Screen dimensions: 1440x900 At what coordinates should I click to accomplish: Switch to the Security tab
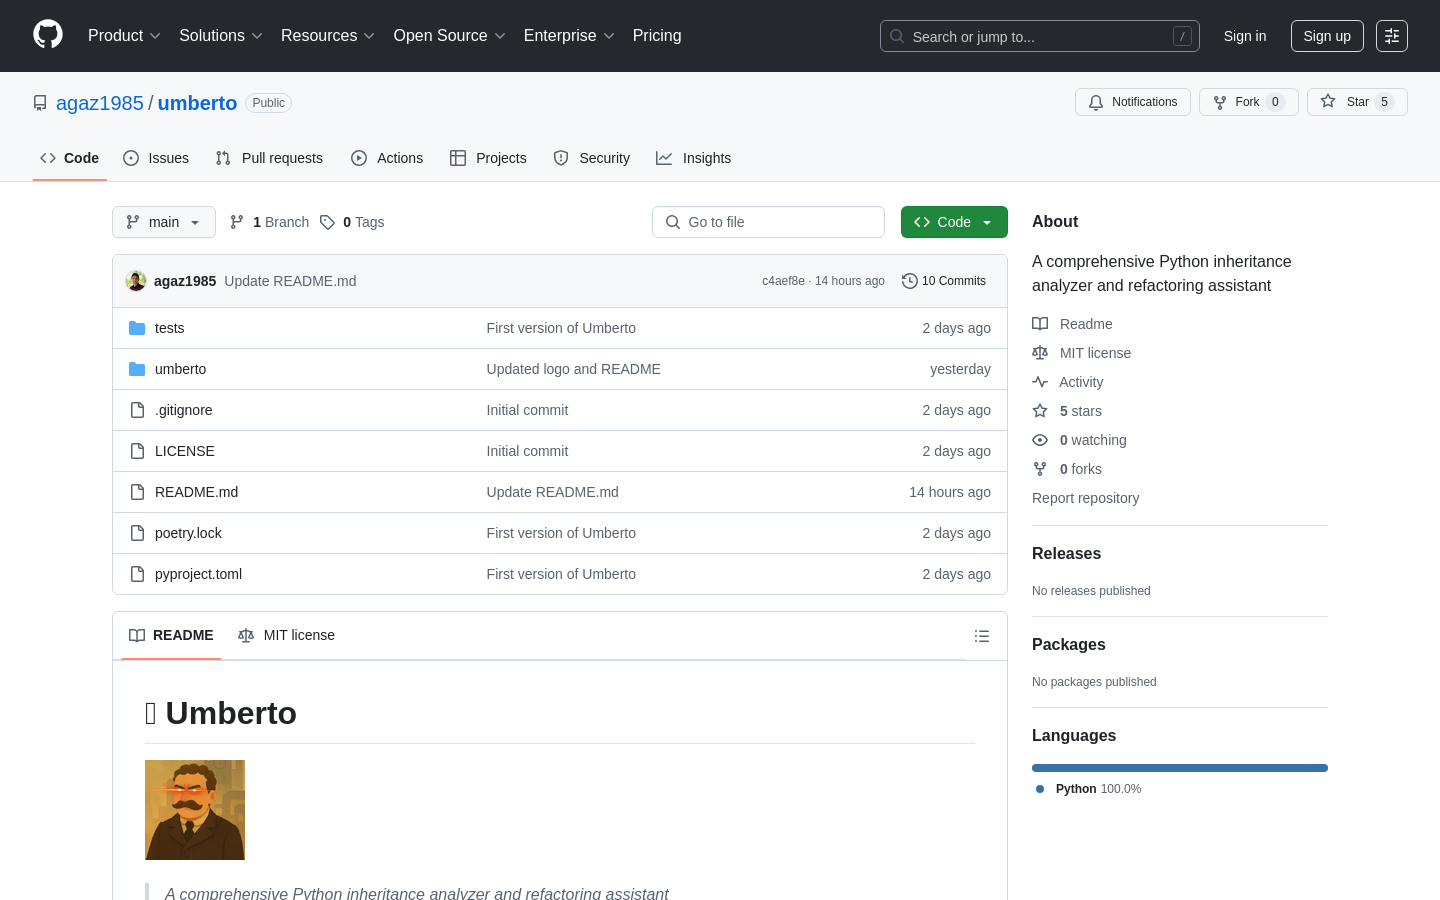[592, 158]
